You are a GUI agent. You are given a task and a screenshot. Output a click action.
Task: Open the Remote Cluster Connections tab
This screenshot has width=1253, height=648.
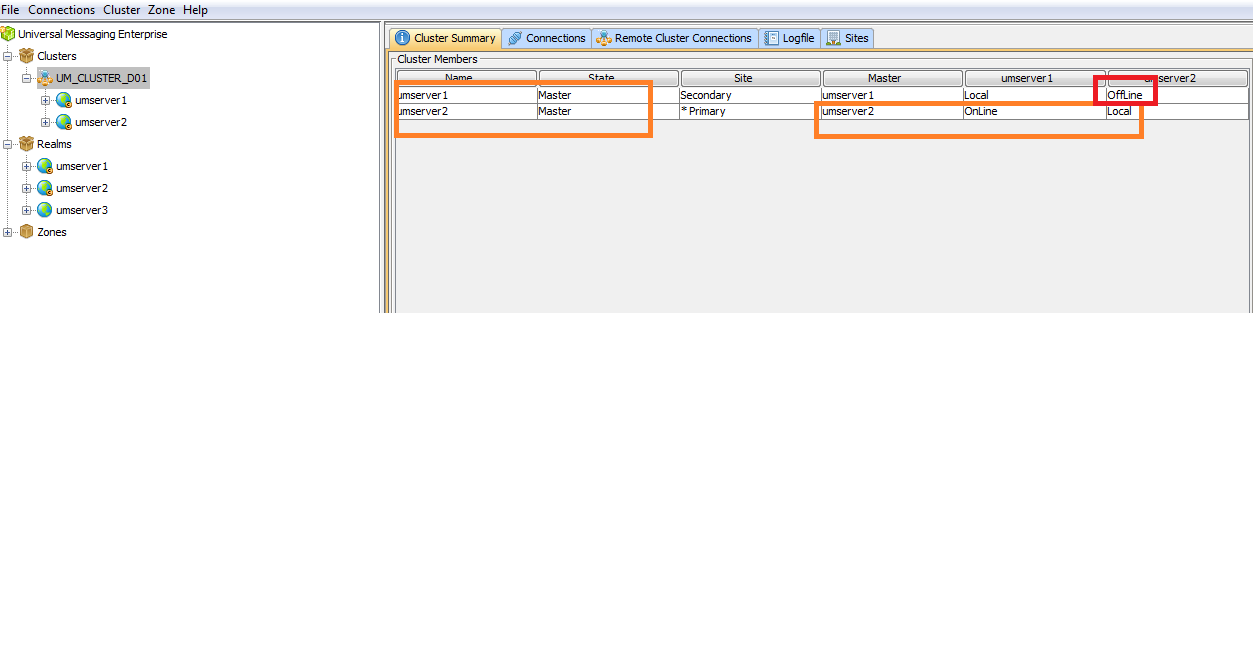click(x=674, y=38)
